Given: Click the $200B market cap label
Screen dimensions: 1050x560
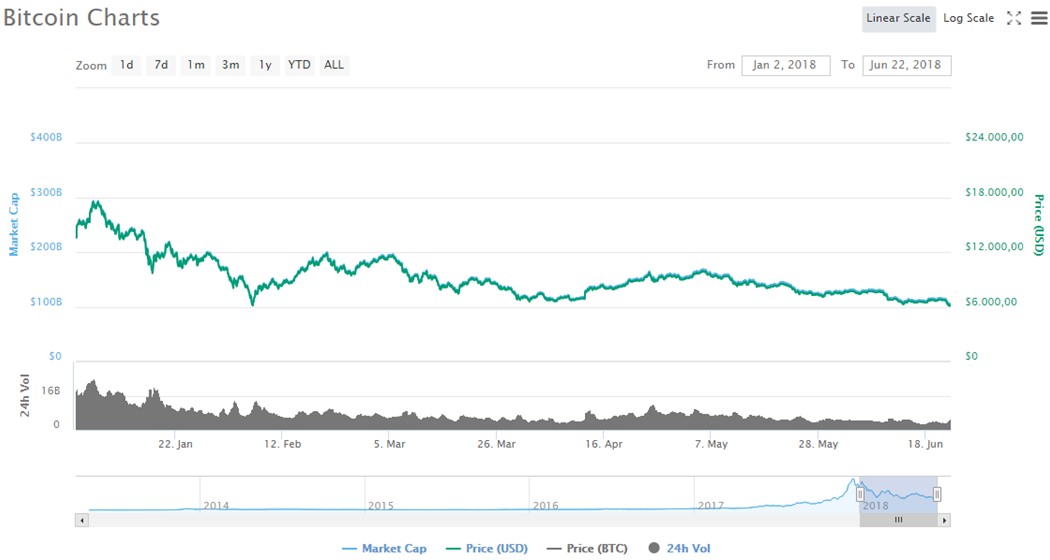Looking at the screenshot, I should point(46,247).
